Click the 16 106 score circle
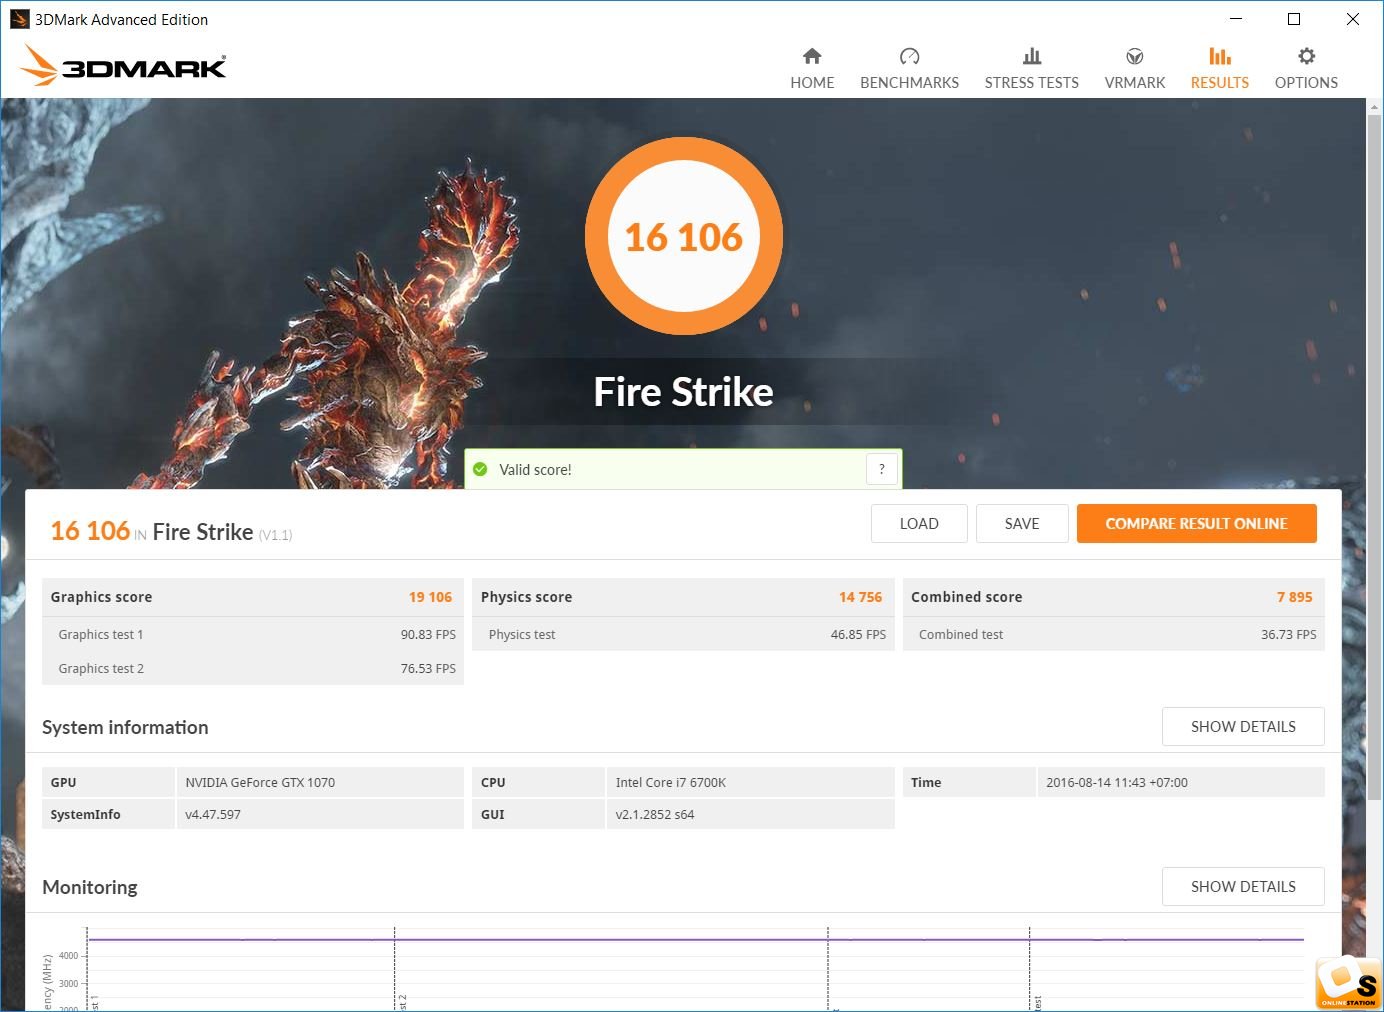This screenshot has width=1384, height=1012. [684, 236]
